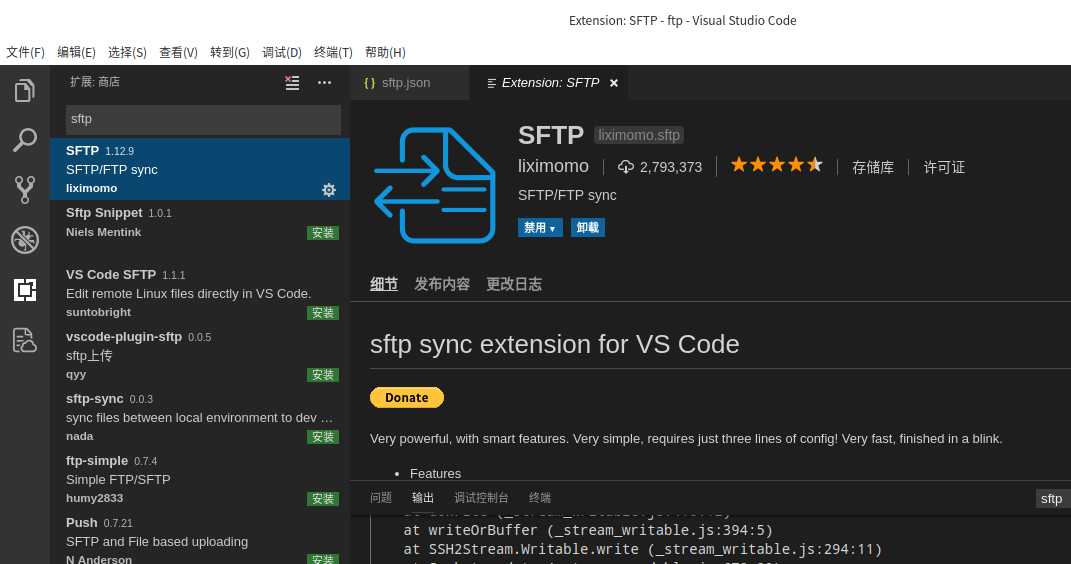The width and height of the screenshot is (1071, 564).
Task: Click the writeOrBuffer stack trace line
Action: tap(587, 531)
